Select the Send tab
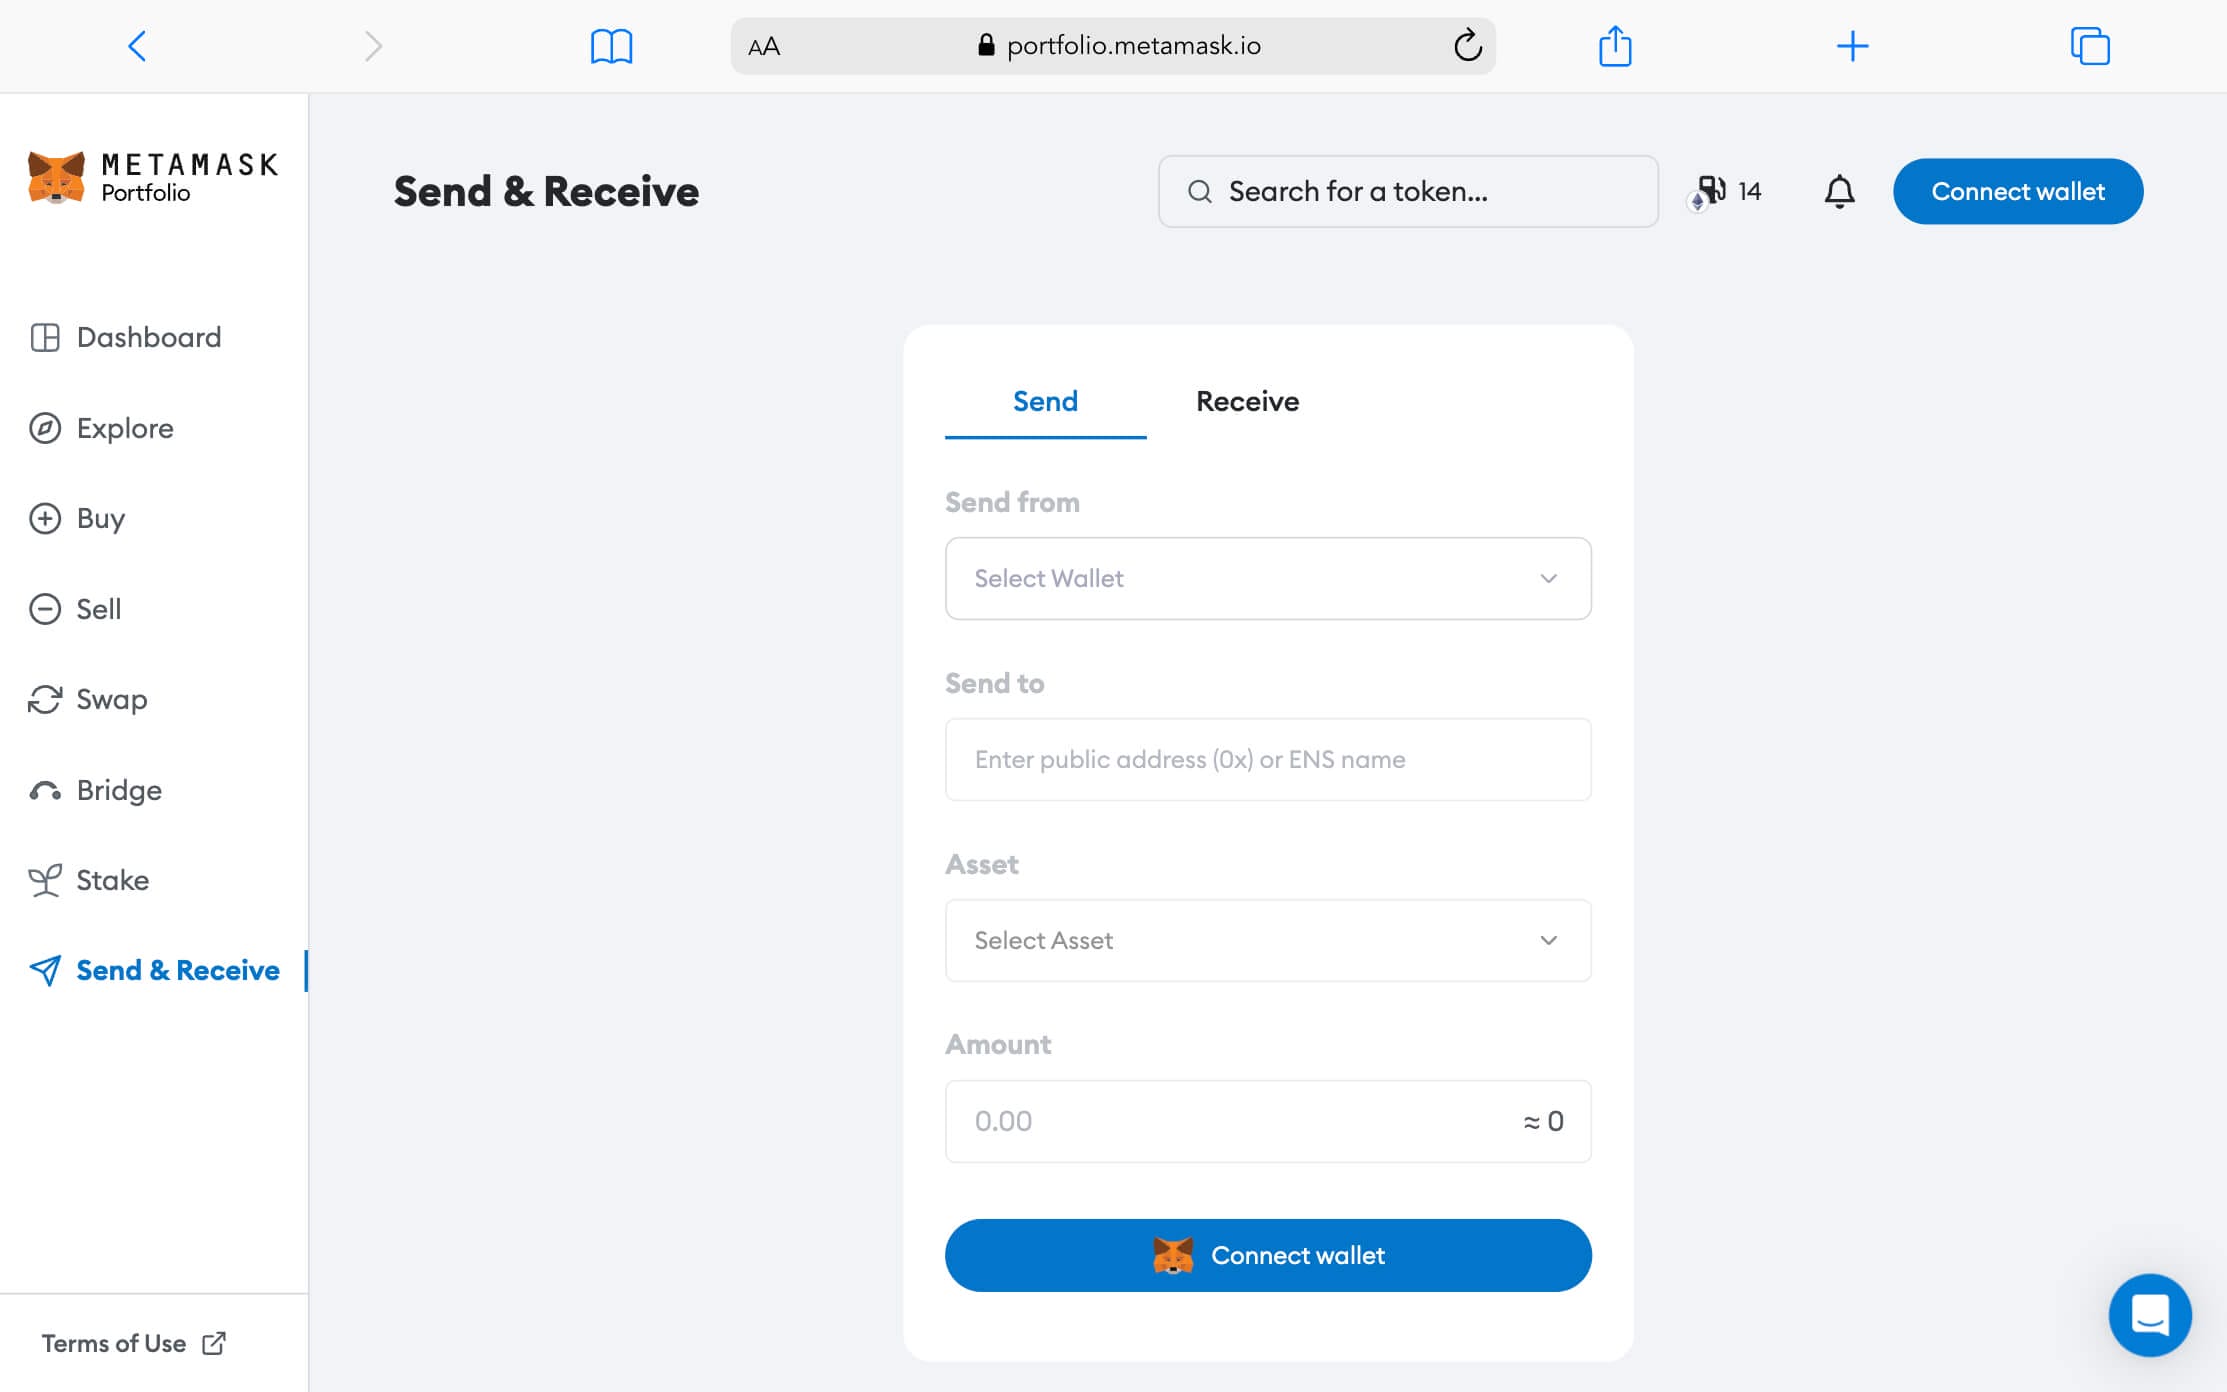The image size is (2227, 1392). pos(1045,401)
